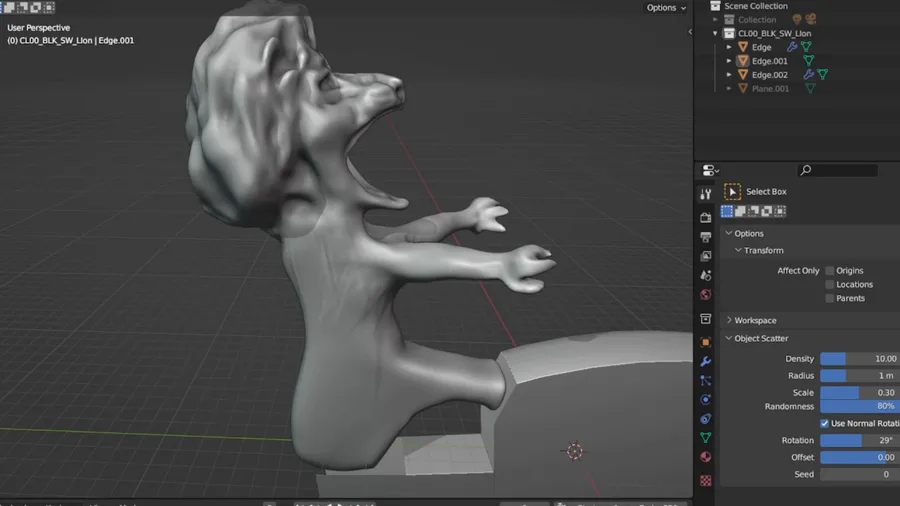Select Edge.001 in the outliner

click(770, 61)
